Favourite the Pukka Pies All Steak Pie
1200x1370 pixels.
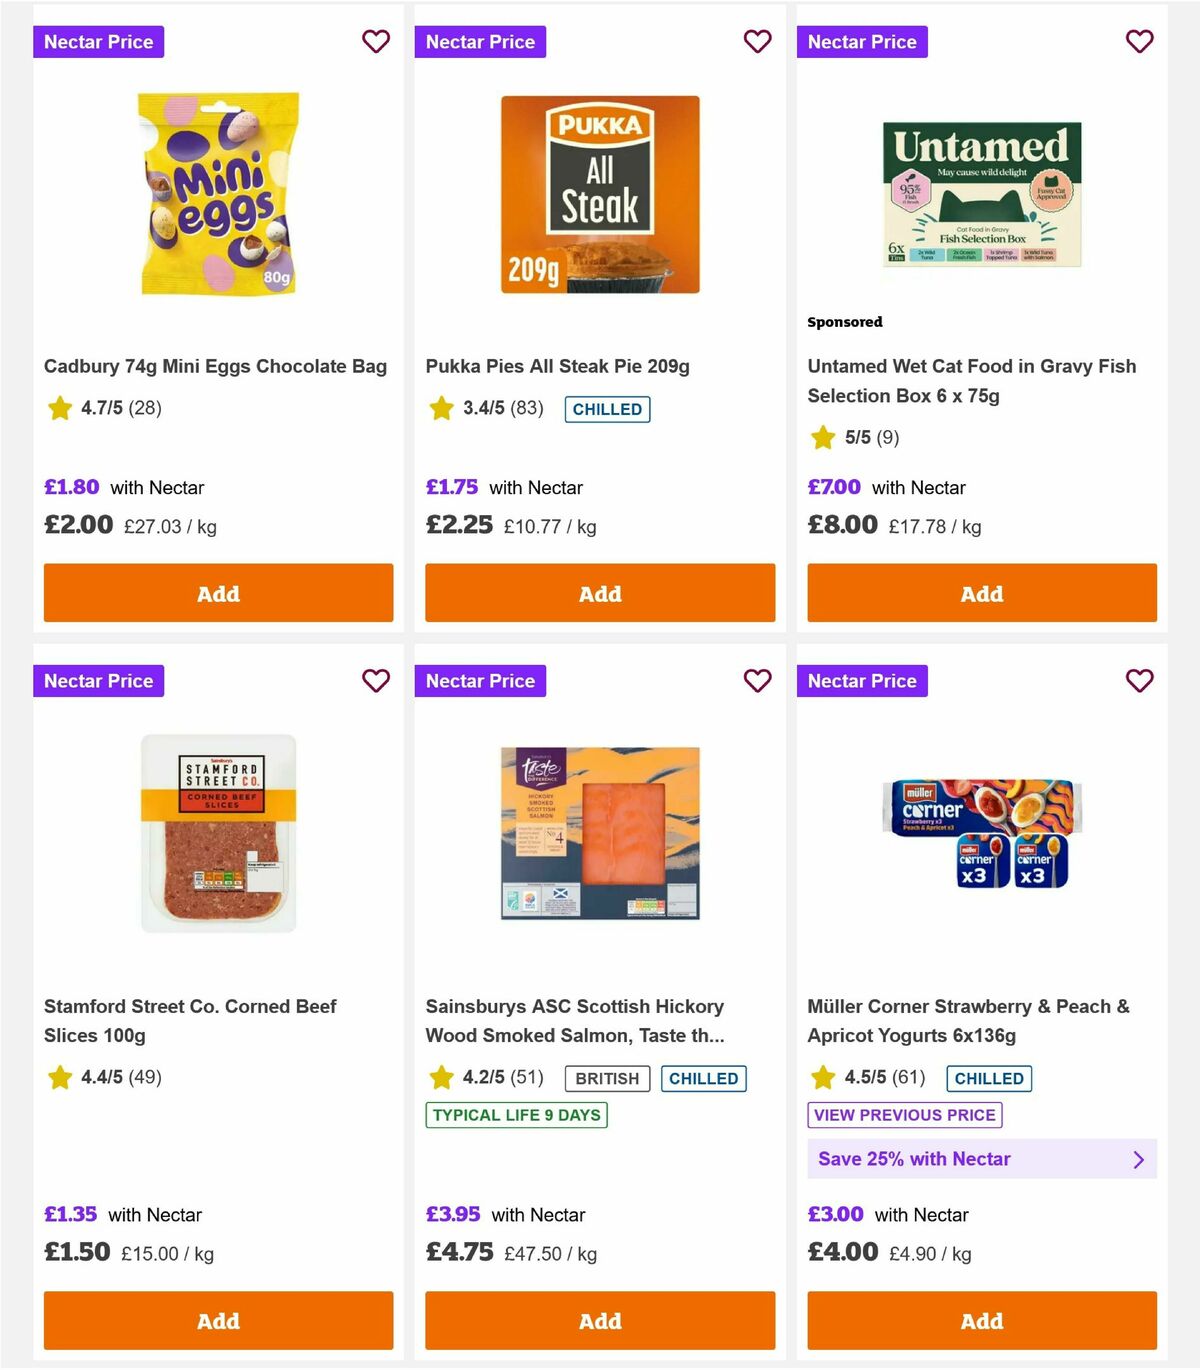[x=758, y=42]
